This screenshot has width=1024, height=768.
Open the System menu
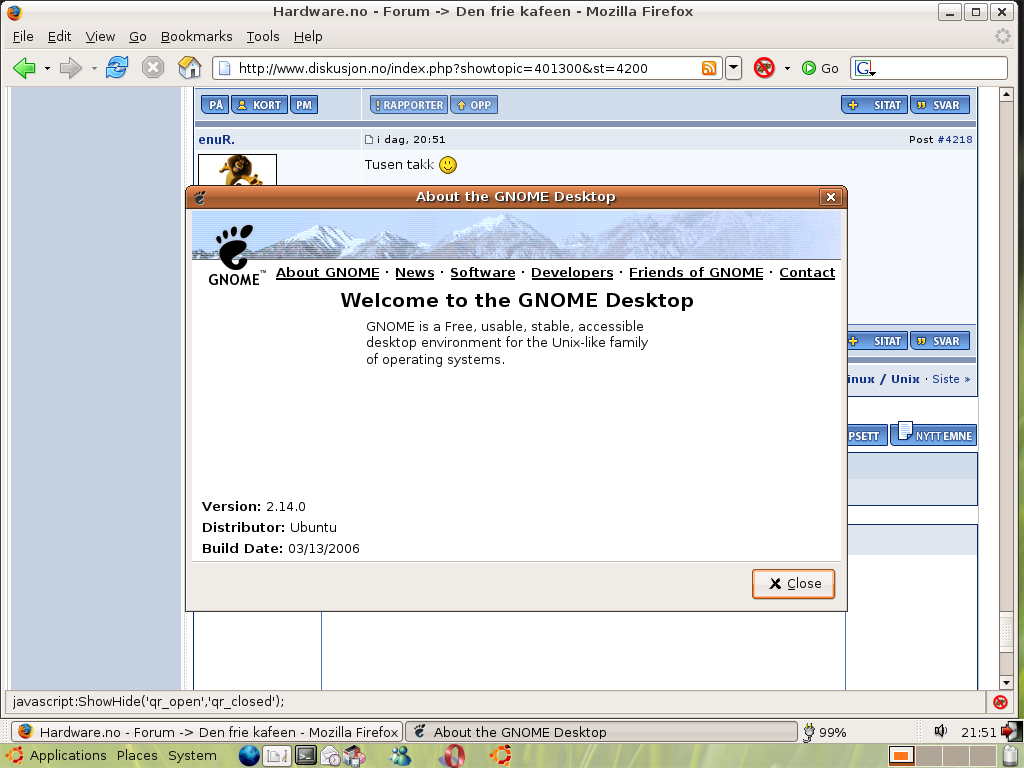(192, 756)
